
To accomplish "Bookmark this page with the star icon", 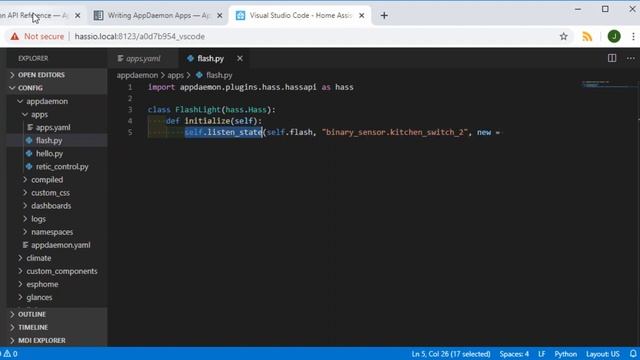I will click(564, 36).
